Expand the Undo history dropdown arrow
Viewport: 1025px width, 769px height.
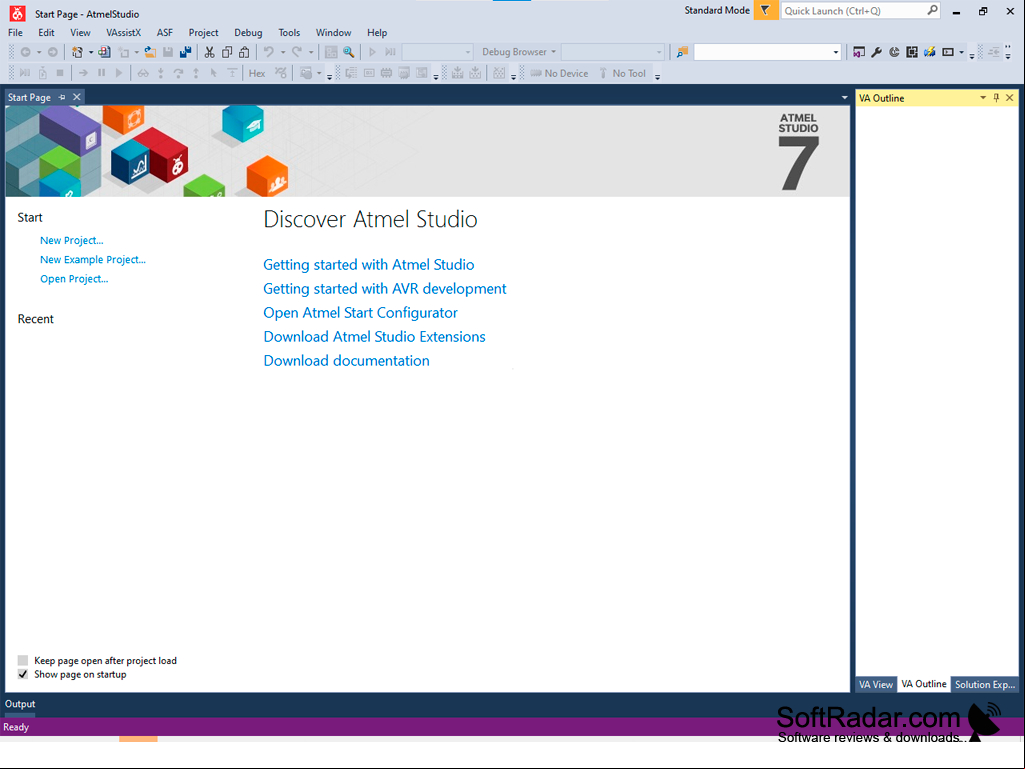point(282,52)
